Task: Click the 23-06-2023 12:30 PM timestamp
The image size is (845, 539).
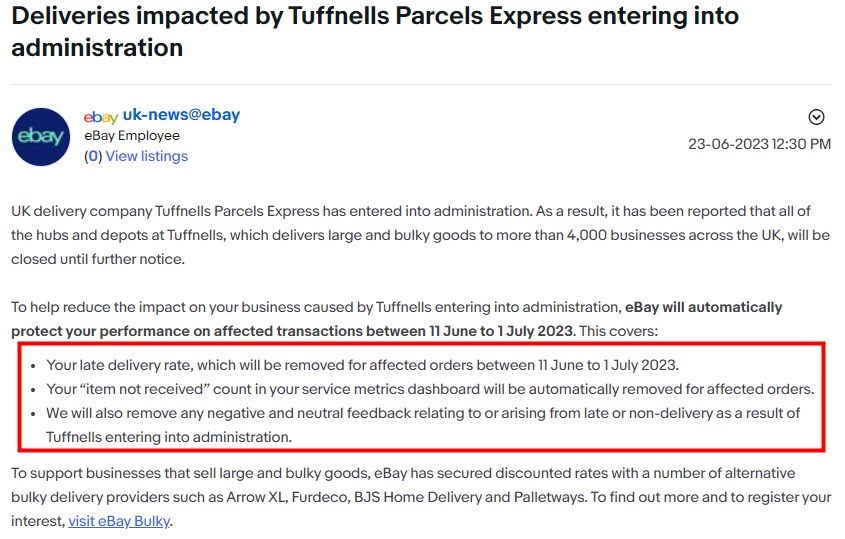Action: point(759,144)
